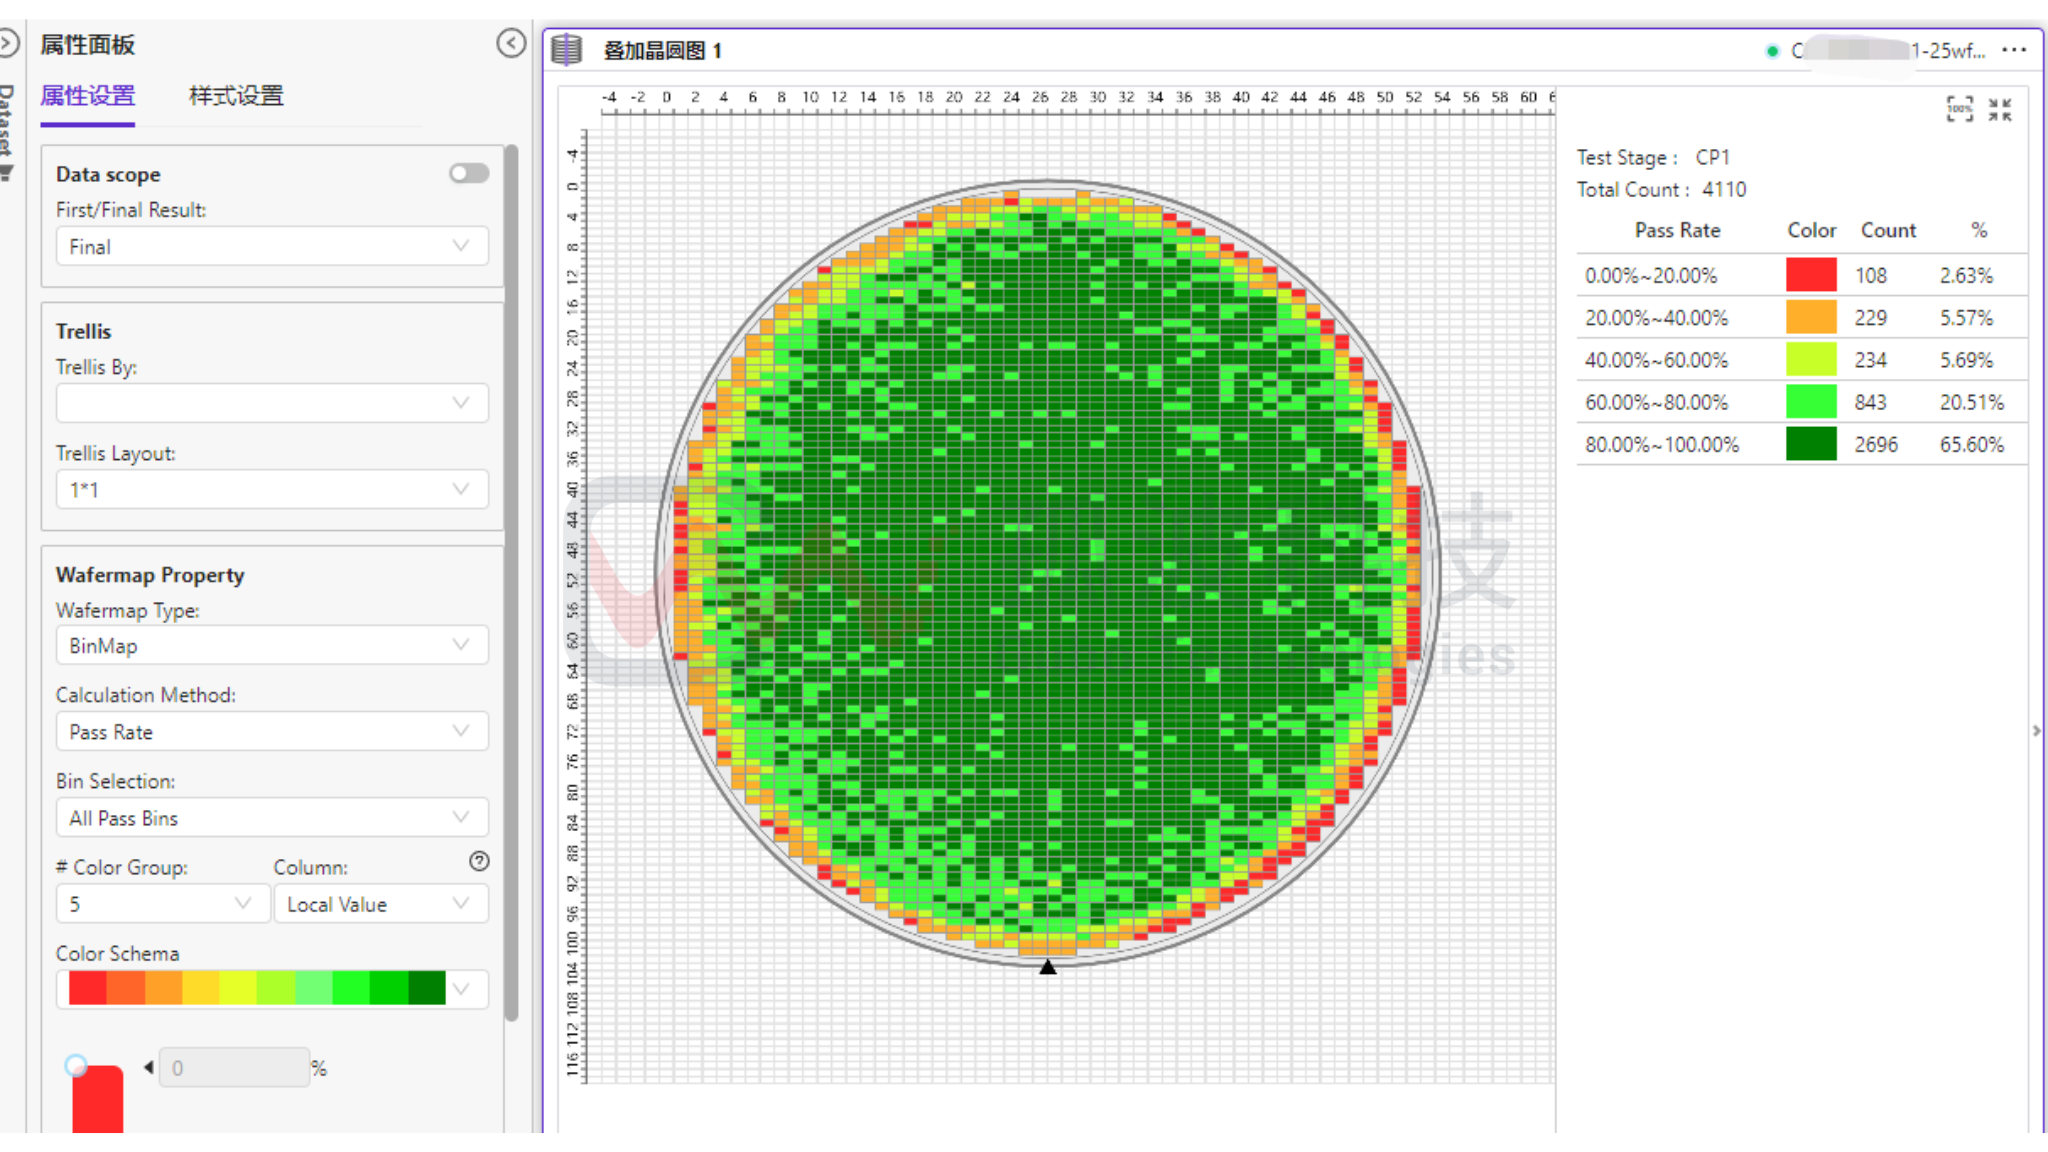This screenshot has height=1152, width=2048.
Task: Click the wafer notch triangle marker
Action: 1047,966
